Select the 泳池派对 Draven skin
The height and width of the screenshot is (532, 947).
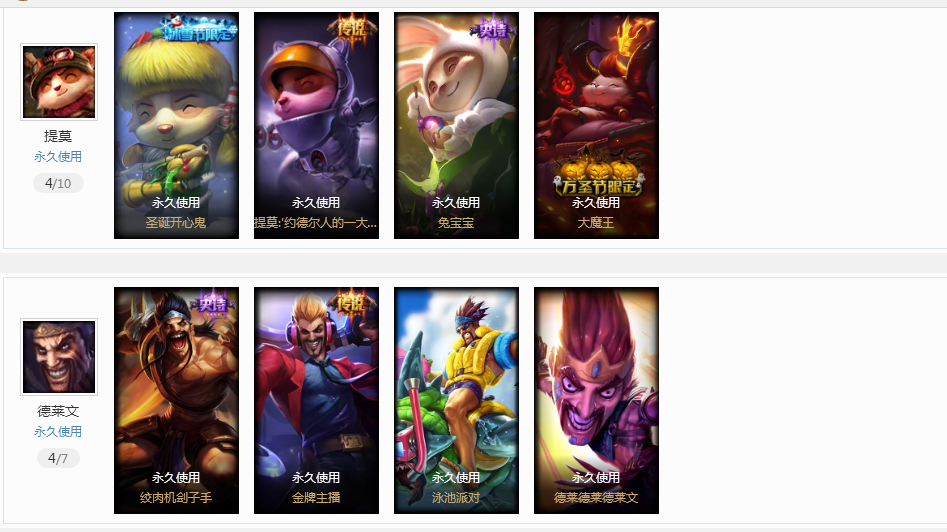click(457, 400)
